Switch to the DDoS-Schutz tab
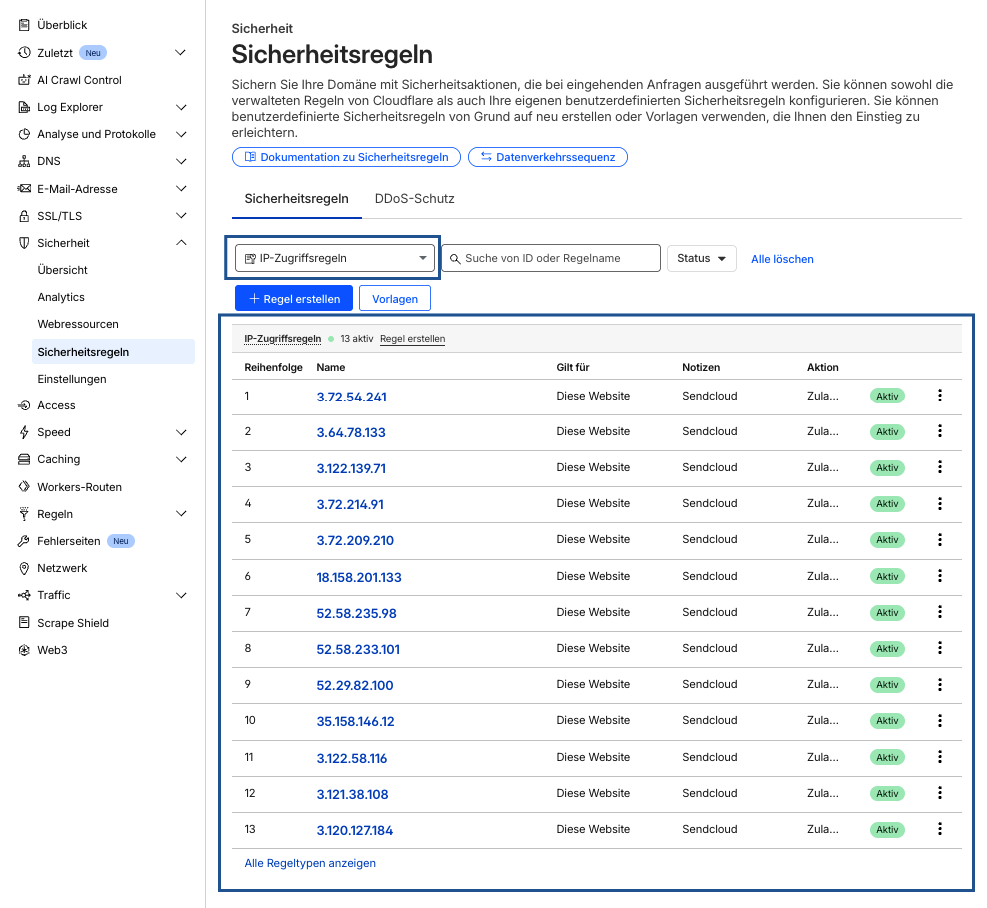This screenshot has width=987, height=908. [414, 199]
